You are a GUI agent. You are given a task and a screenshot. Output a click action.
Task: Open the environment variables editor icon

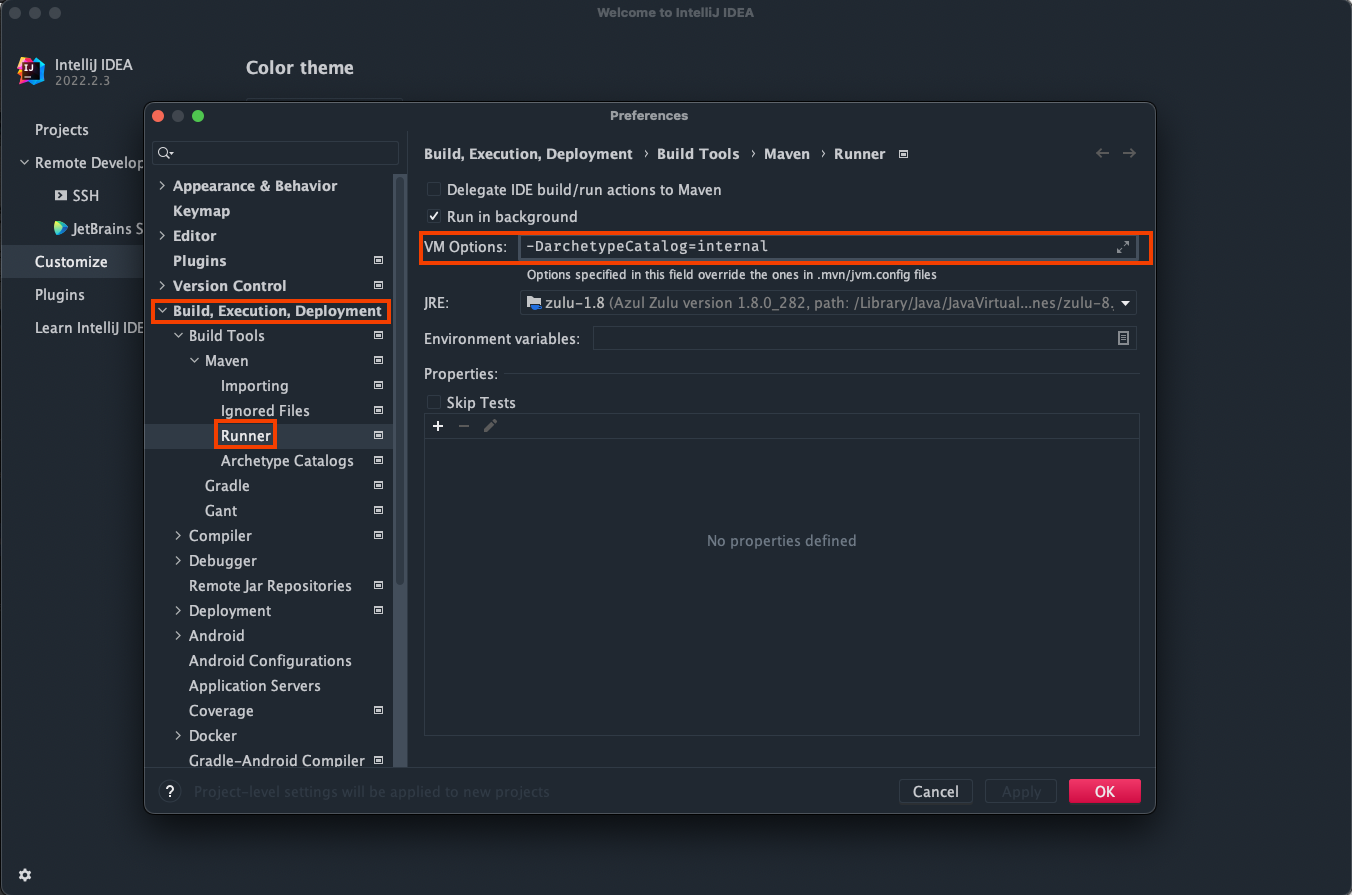coord(1123,339)
